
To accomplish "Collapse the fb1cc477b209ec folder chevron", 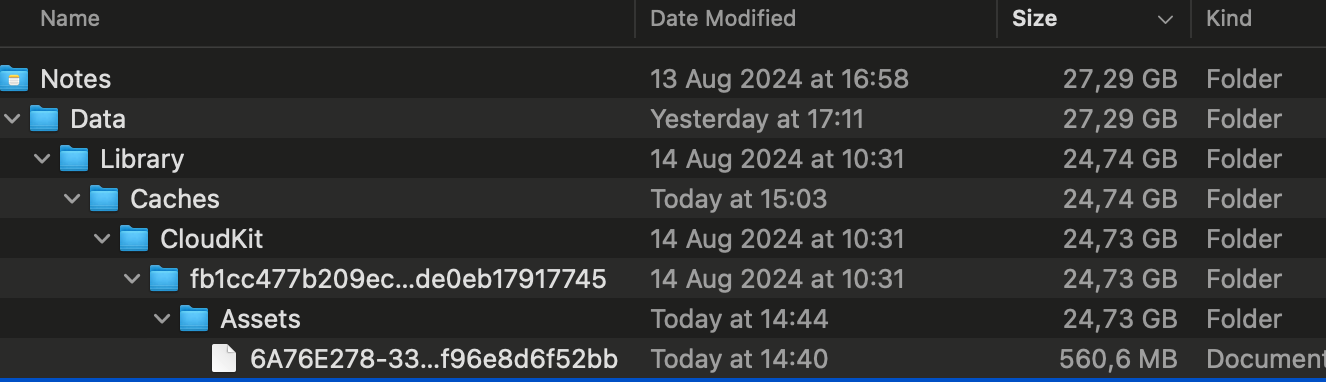I will (x=132, y=279).
